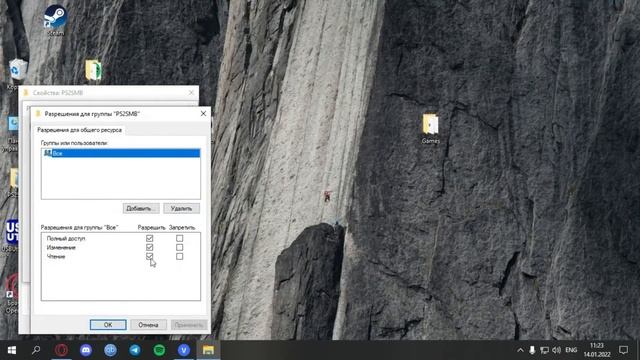Confirm permissions with OK button

(108, 325)
